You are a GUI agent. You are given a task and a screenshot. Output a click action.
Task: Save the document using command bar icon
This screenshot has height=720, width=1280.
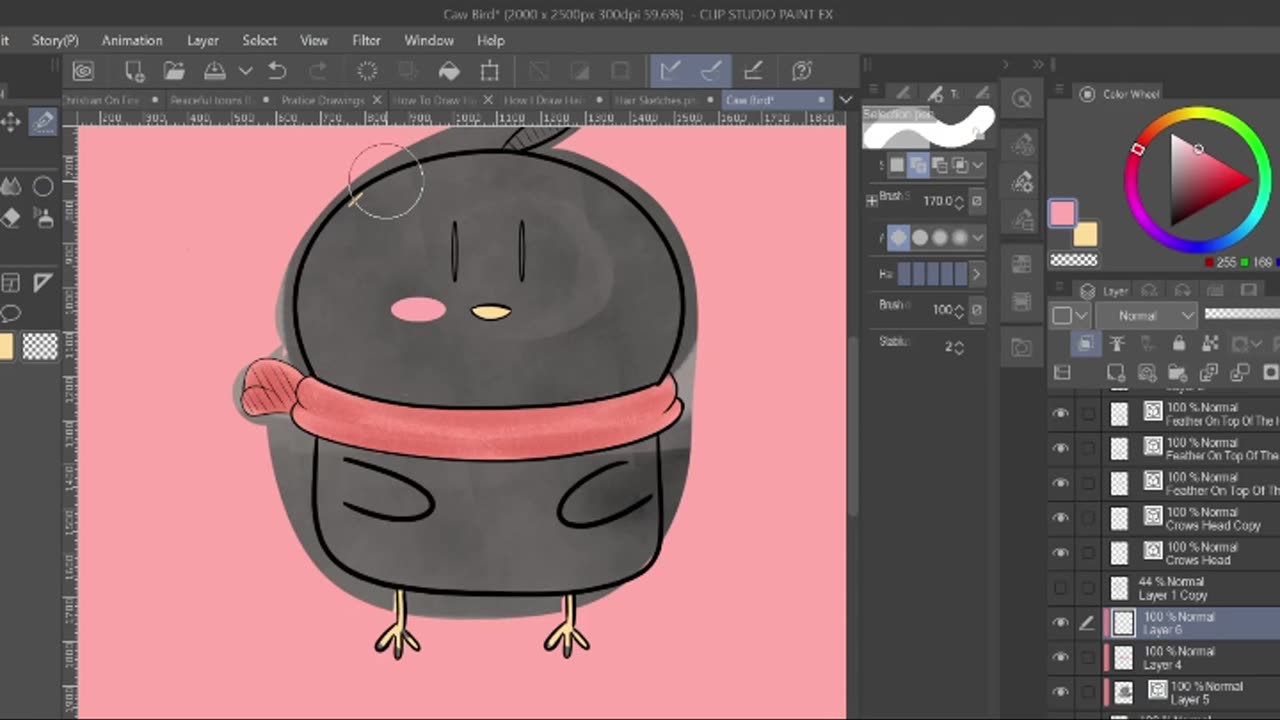[x=215, y=71]
